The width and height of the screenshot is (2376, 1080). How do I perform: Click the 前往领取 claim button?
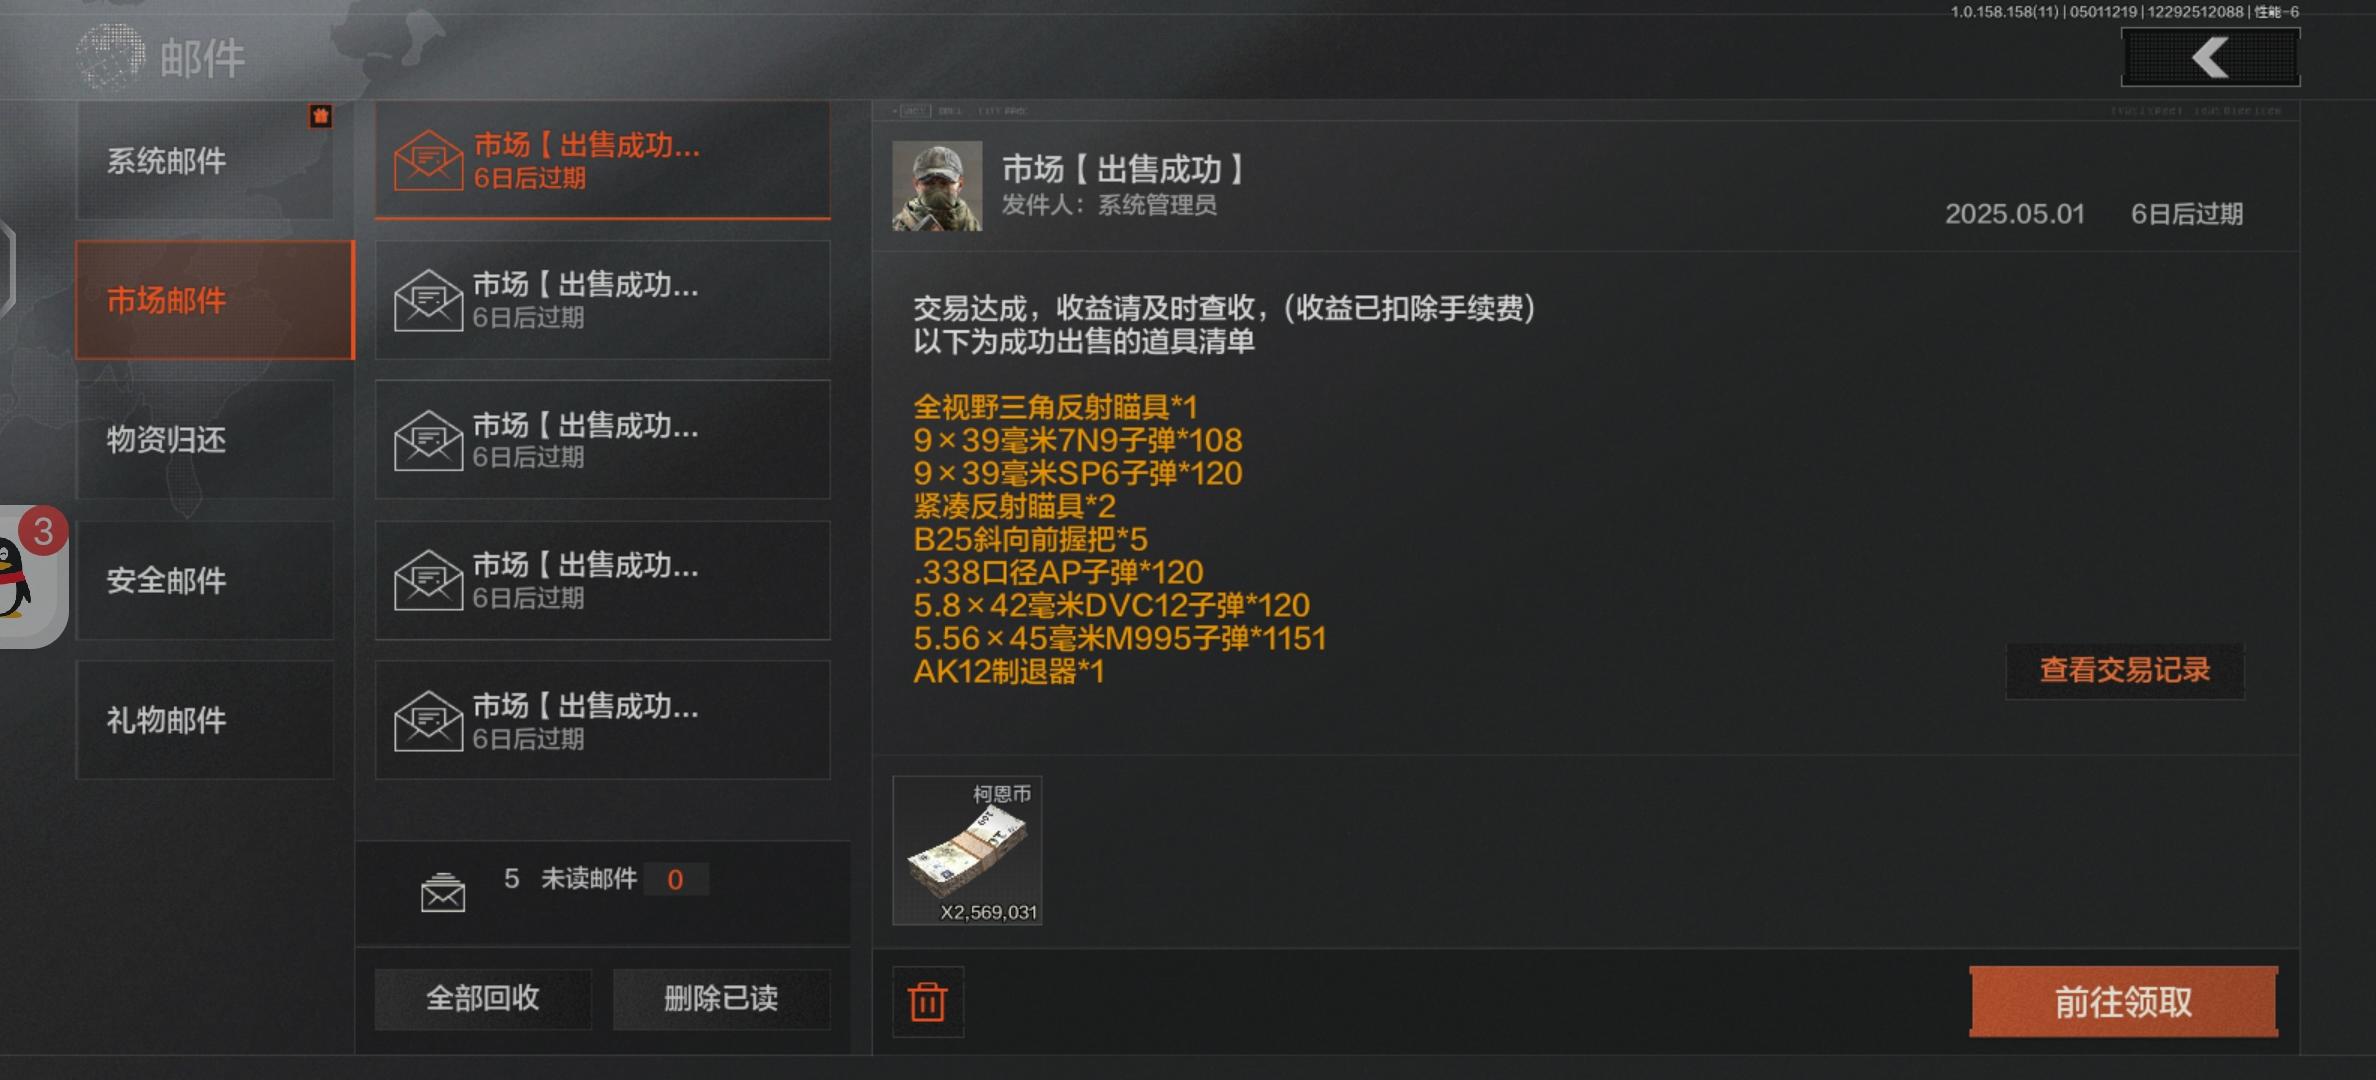click(2124, 1002)
